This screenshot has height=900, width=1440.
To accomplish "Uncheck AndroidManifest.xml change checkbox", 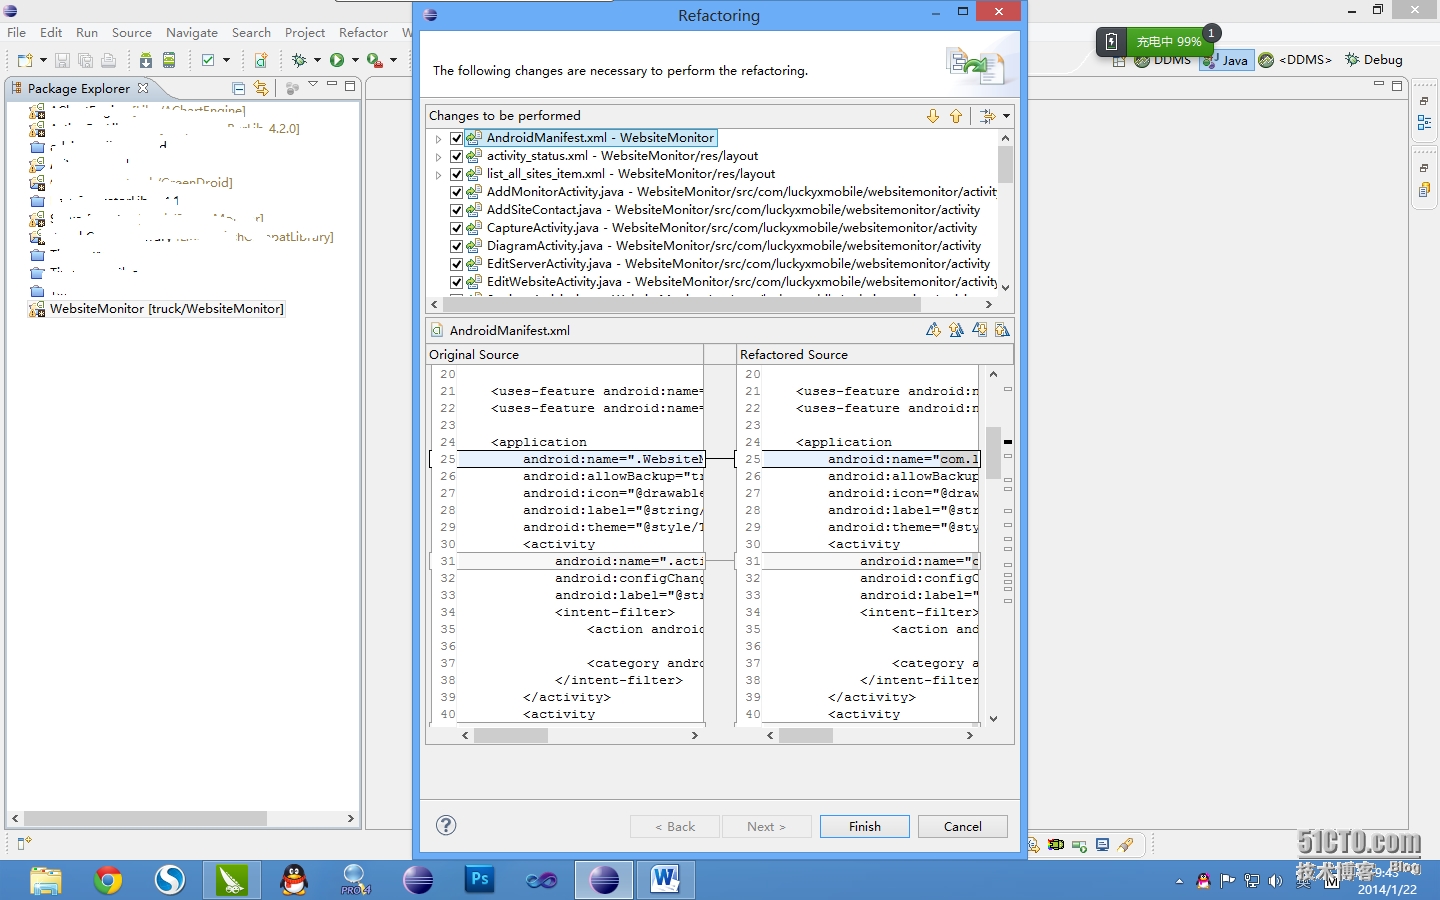I will [x=456, y=138].
